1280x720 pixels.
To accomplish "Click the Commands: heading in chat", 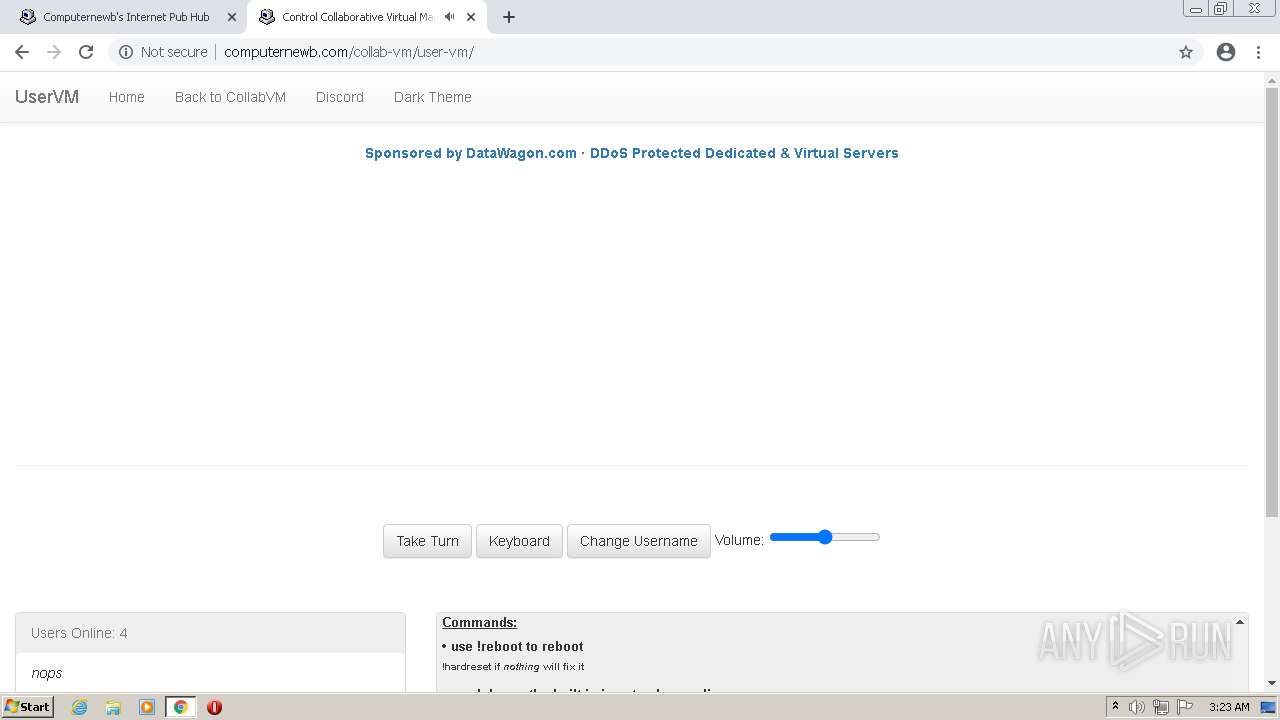I will (x=480, y=622).
